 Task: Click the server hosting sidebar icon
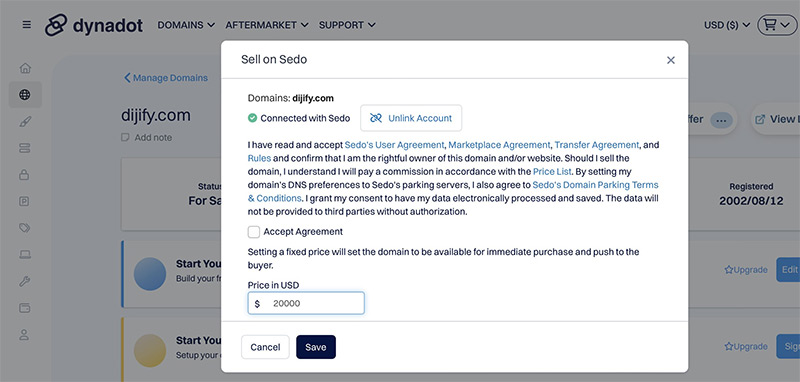(24, 148)
